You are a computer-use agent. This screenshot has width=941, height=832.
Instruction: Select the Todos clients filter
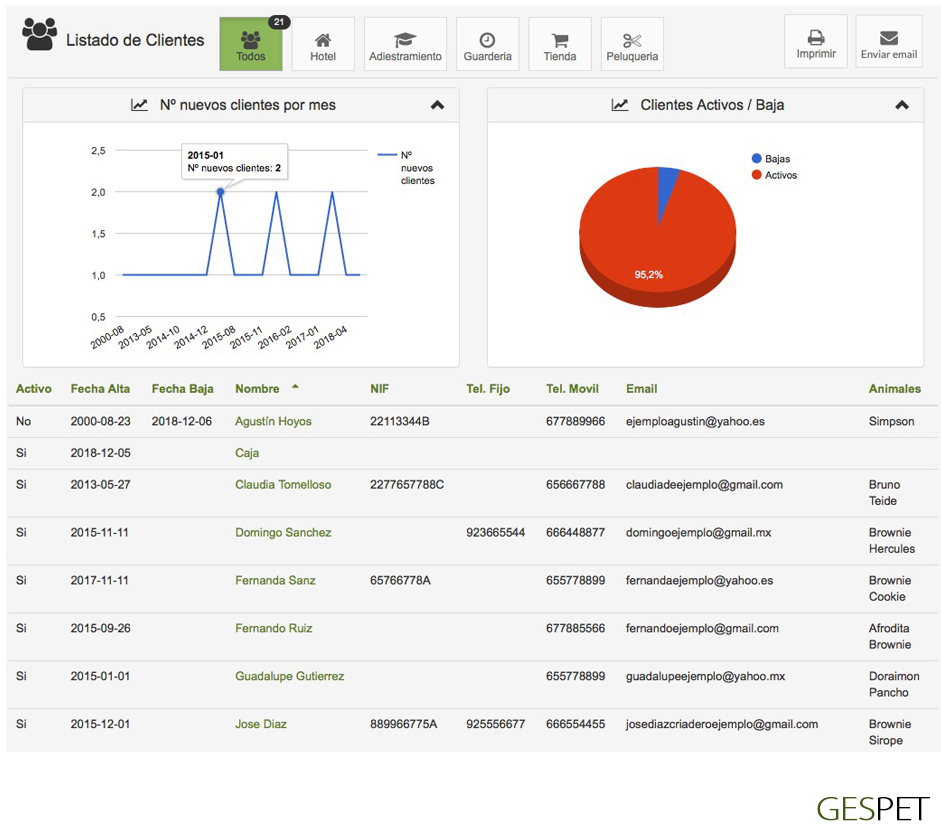pyautogui.click(x=251, y=44)
